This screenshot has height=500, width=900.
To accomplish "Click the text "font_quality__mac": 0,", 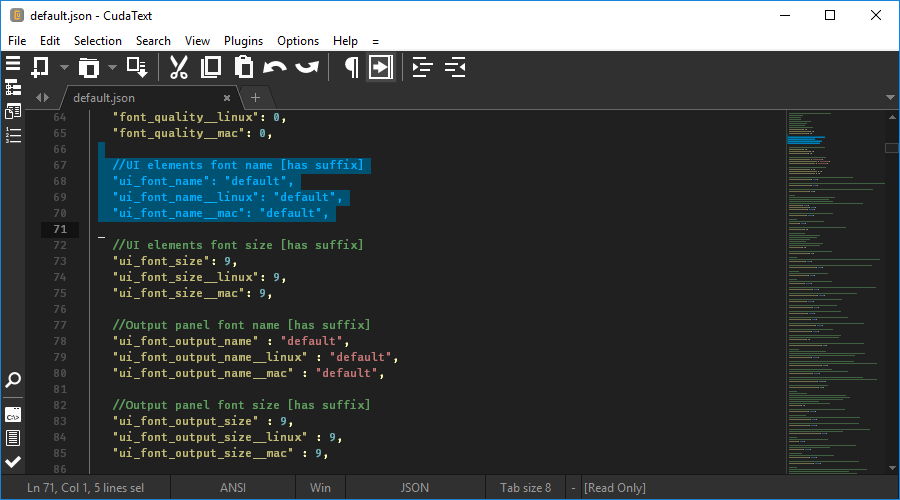I will [x=192, y=133].
